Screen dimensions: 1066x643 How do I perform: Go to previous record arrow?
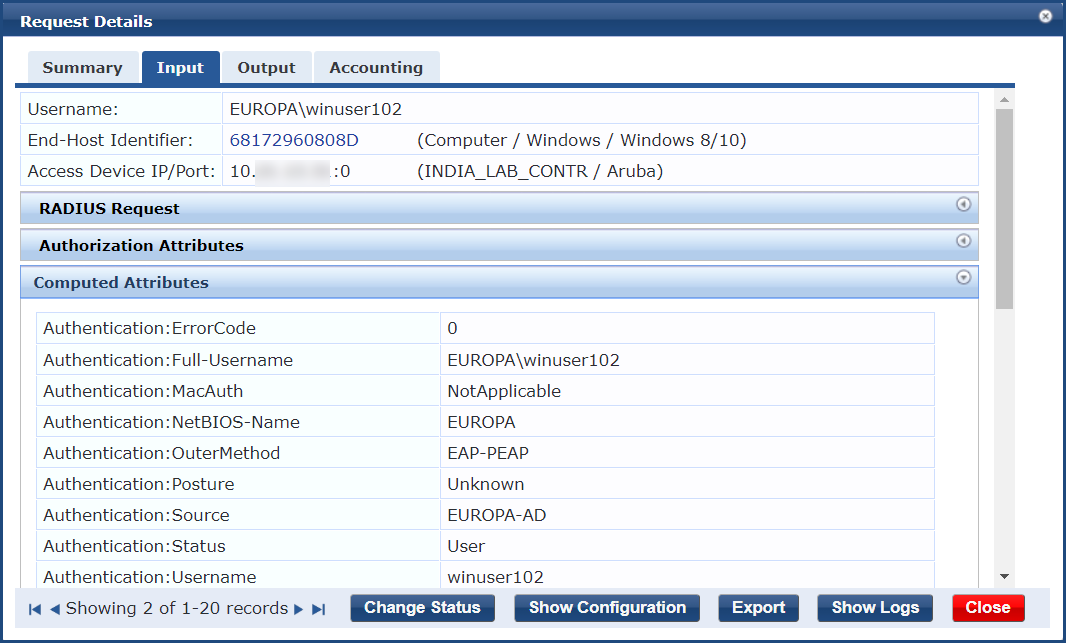click(55, 609)
